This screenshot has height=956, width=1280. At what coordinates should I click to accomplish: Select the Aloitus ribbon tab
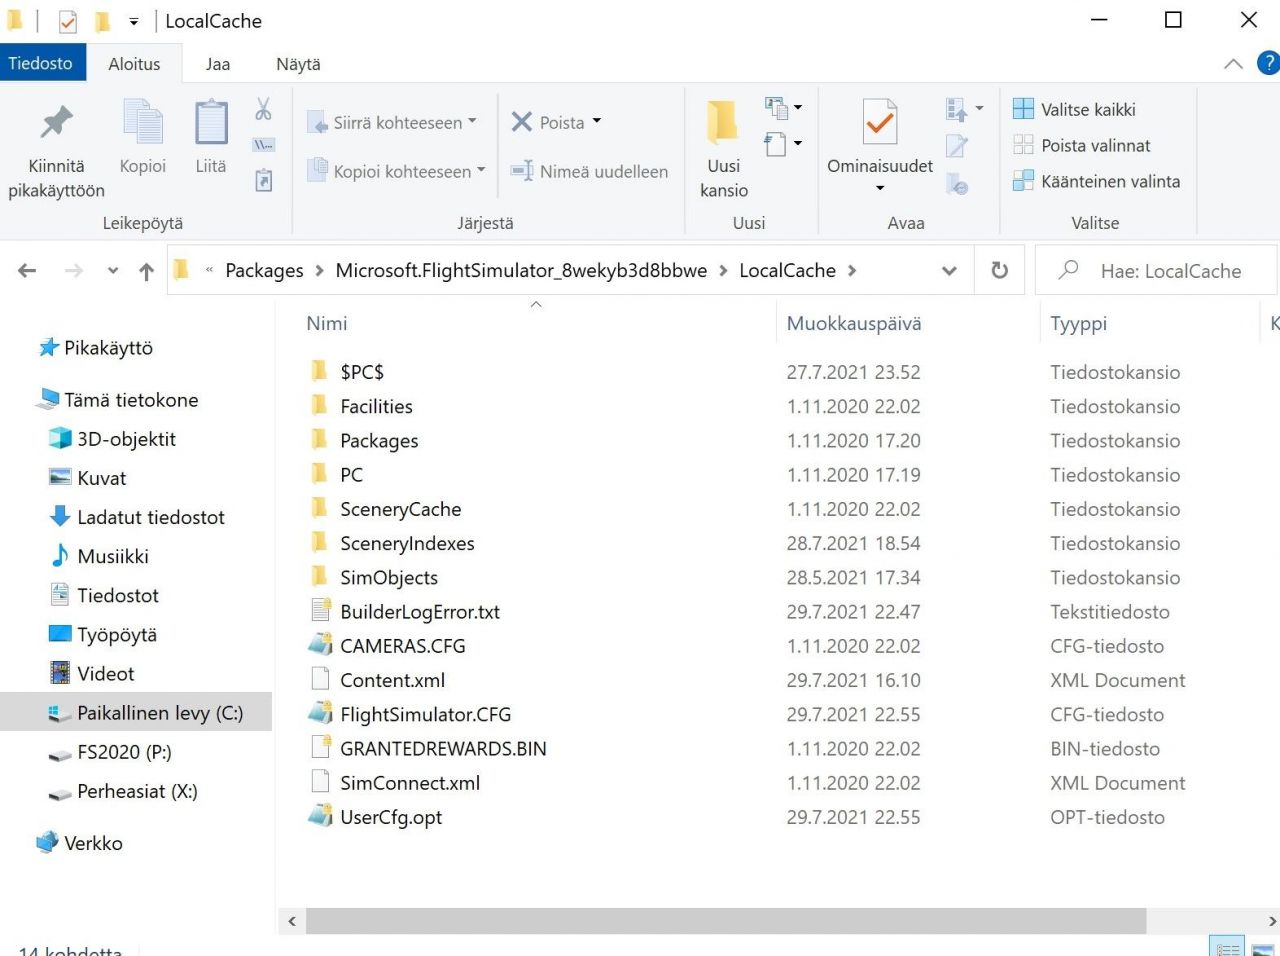coord(134,64)
